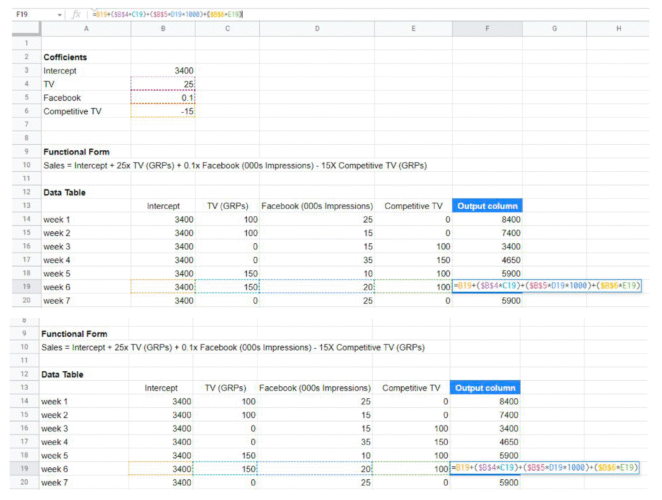The height and width of the screenshot is (500, 662).
Task: Select column G header
Action: click(554, 28)
